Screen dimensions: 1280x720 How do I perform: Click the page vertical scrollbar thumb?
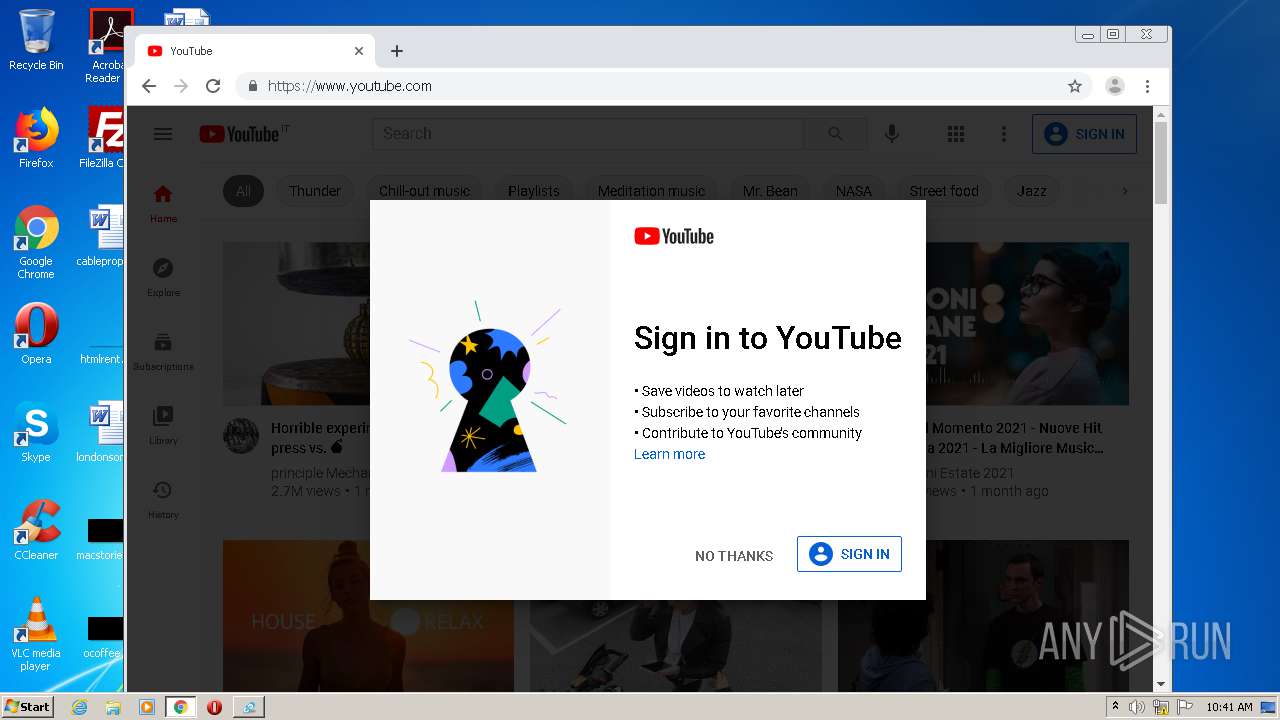click(1161, 162)
